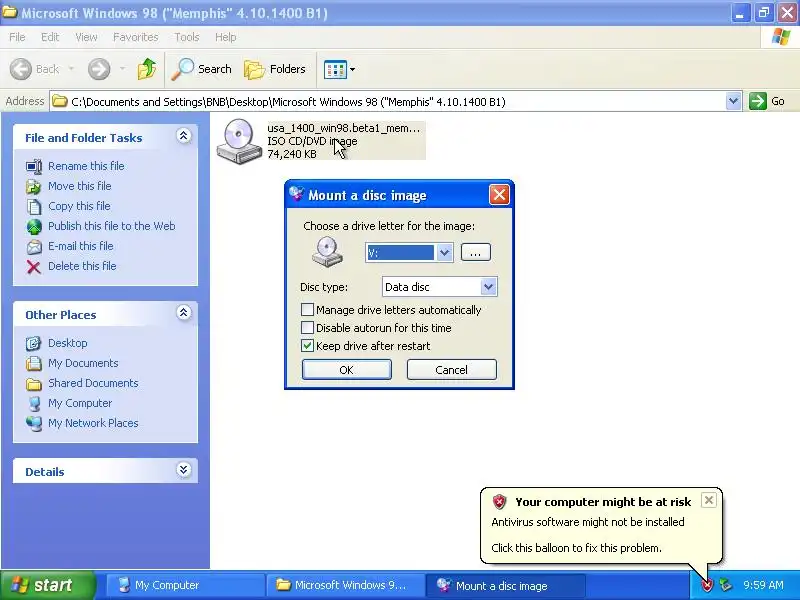
Task: Click file name usa_1400_win98.beta1_mem...
Action: (343, 128)
